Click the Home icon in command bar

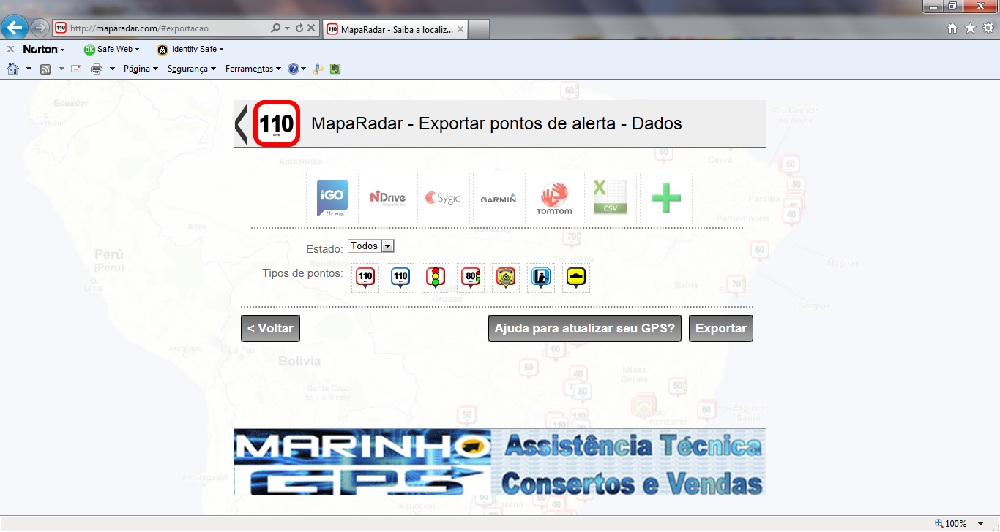[13, 69]
